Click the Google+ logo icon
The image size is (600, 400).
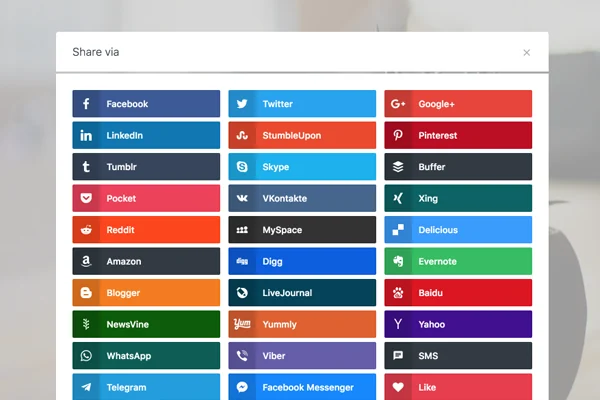[398, 104]
